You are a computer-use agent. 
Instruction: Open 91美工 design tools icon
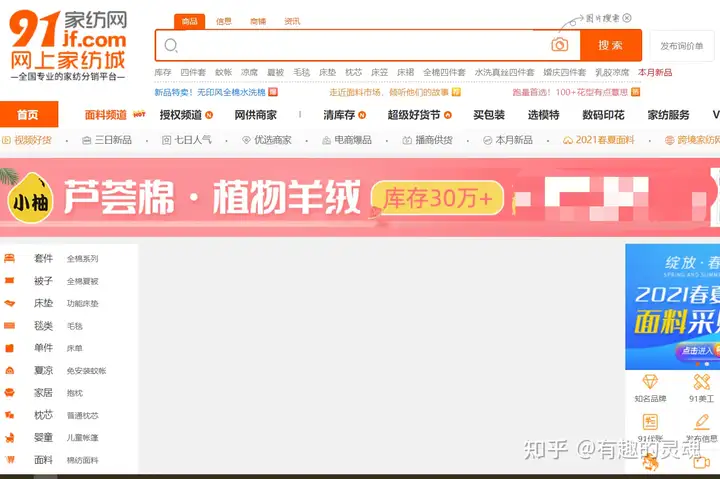(702, 382)
